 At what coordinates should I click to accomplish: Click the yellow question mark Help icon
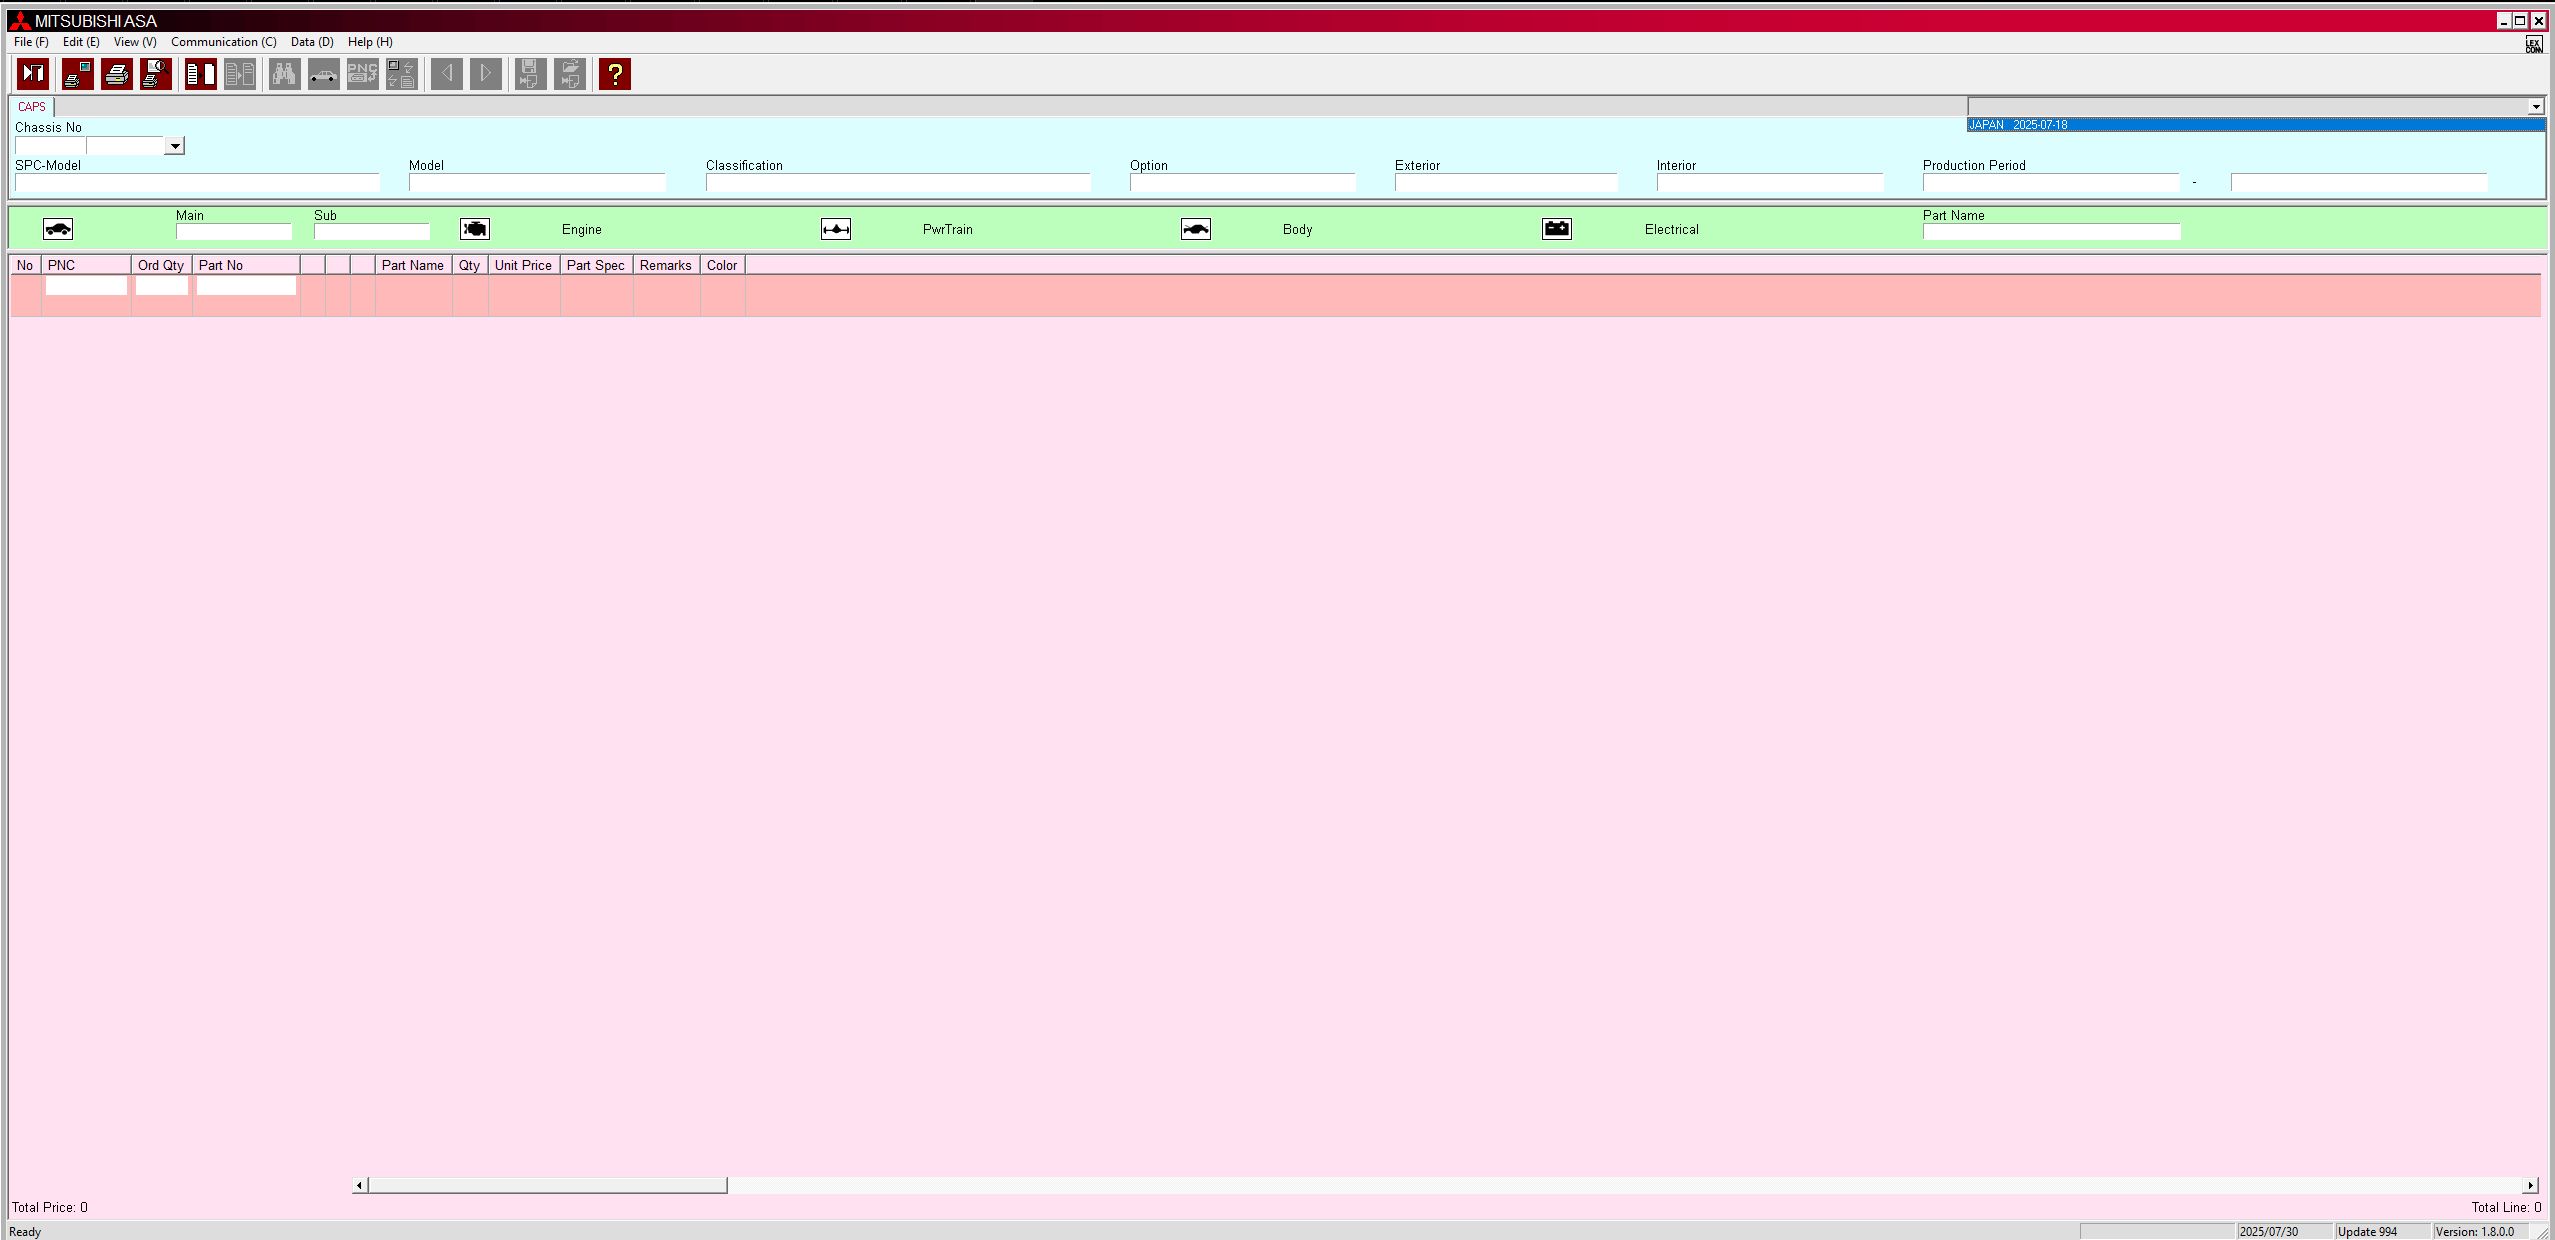[614, 74]
